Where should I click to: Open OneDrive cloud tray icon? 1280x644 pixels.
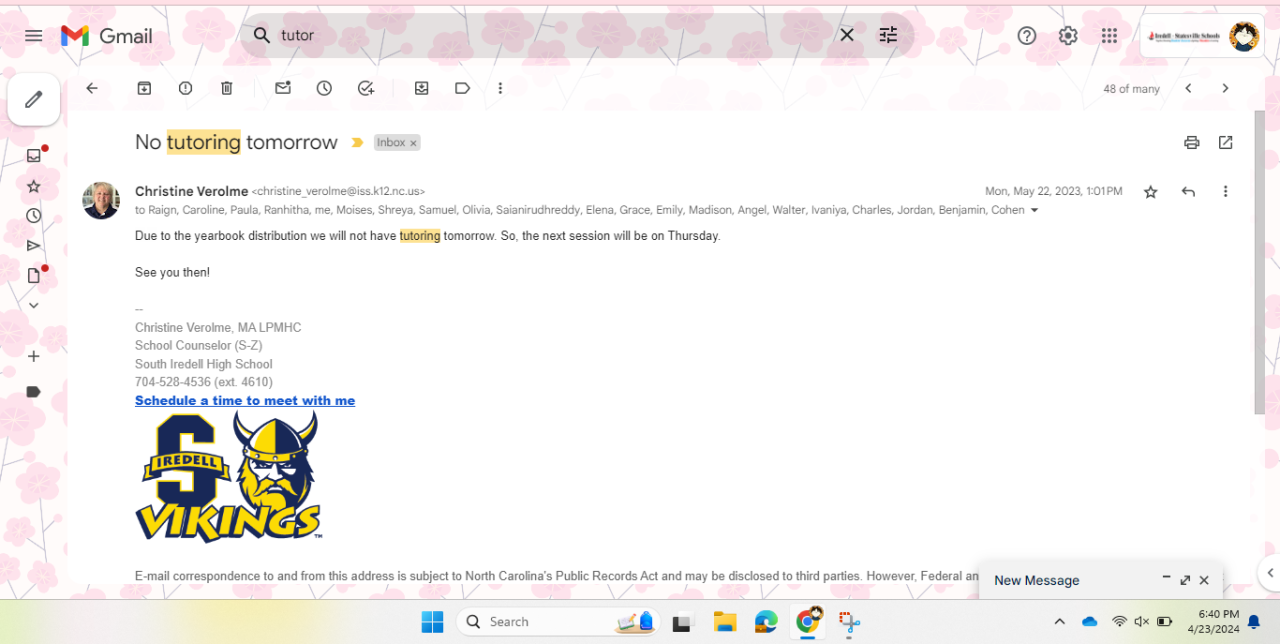[1090, 622]
